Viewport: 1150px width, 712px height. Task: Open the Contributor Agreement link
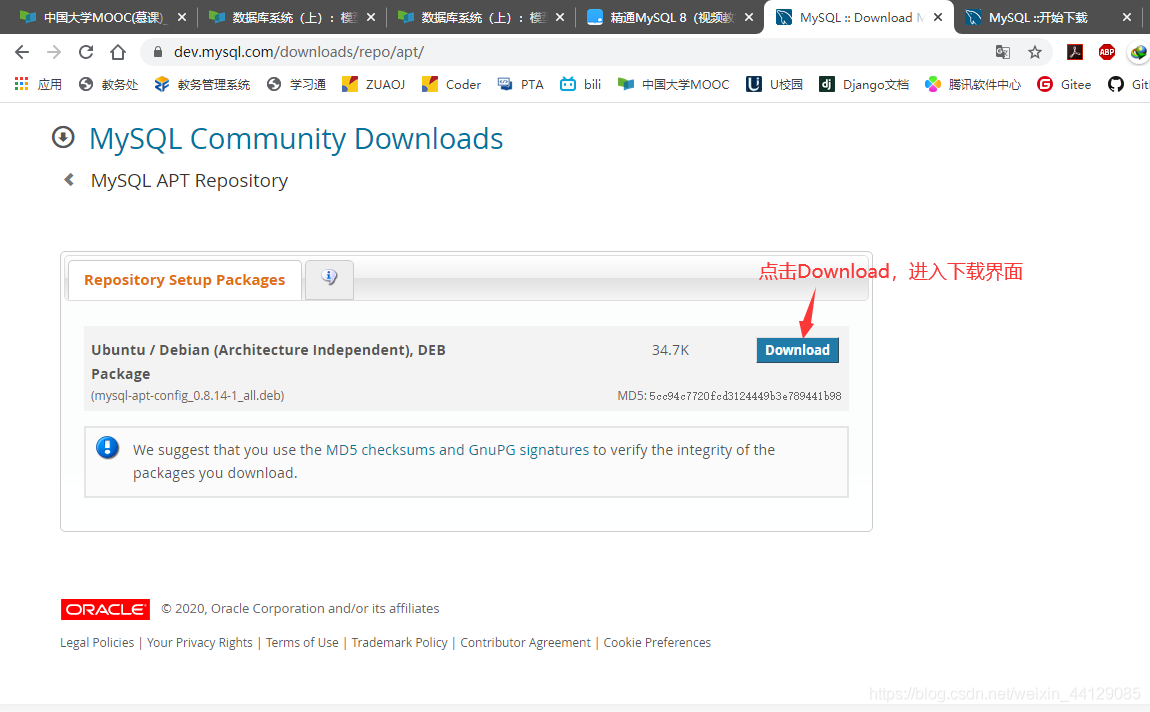pos(525,642)
